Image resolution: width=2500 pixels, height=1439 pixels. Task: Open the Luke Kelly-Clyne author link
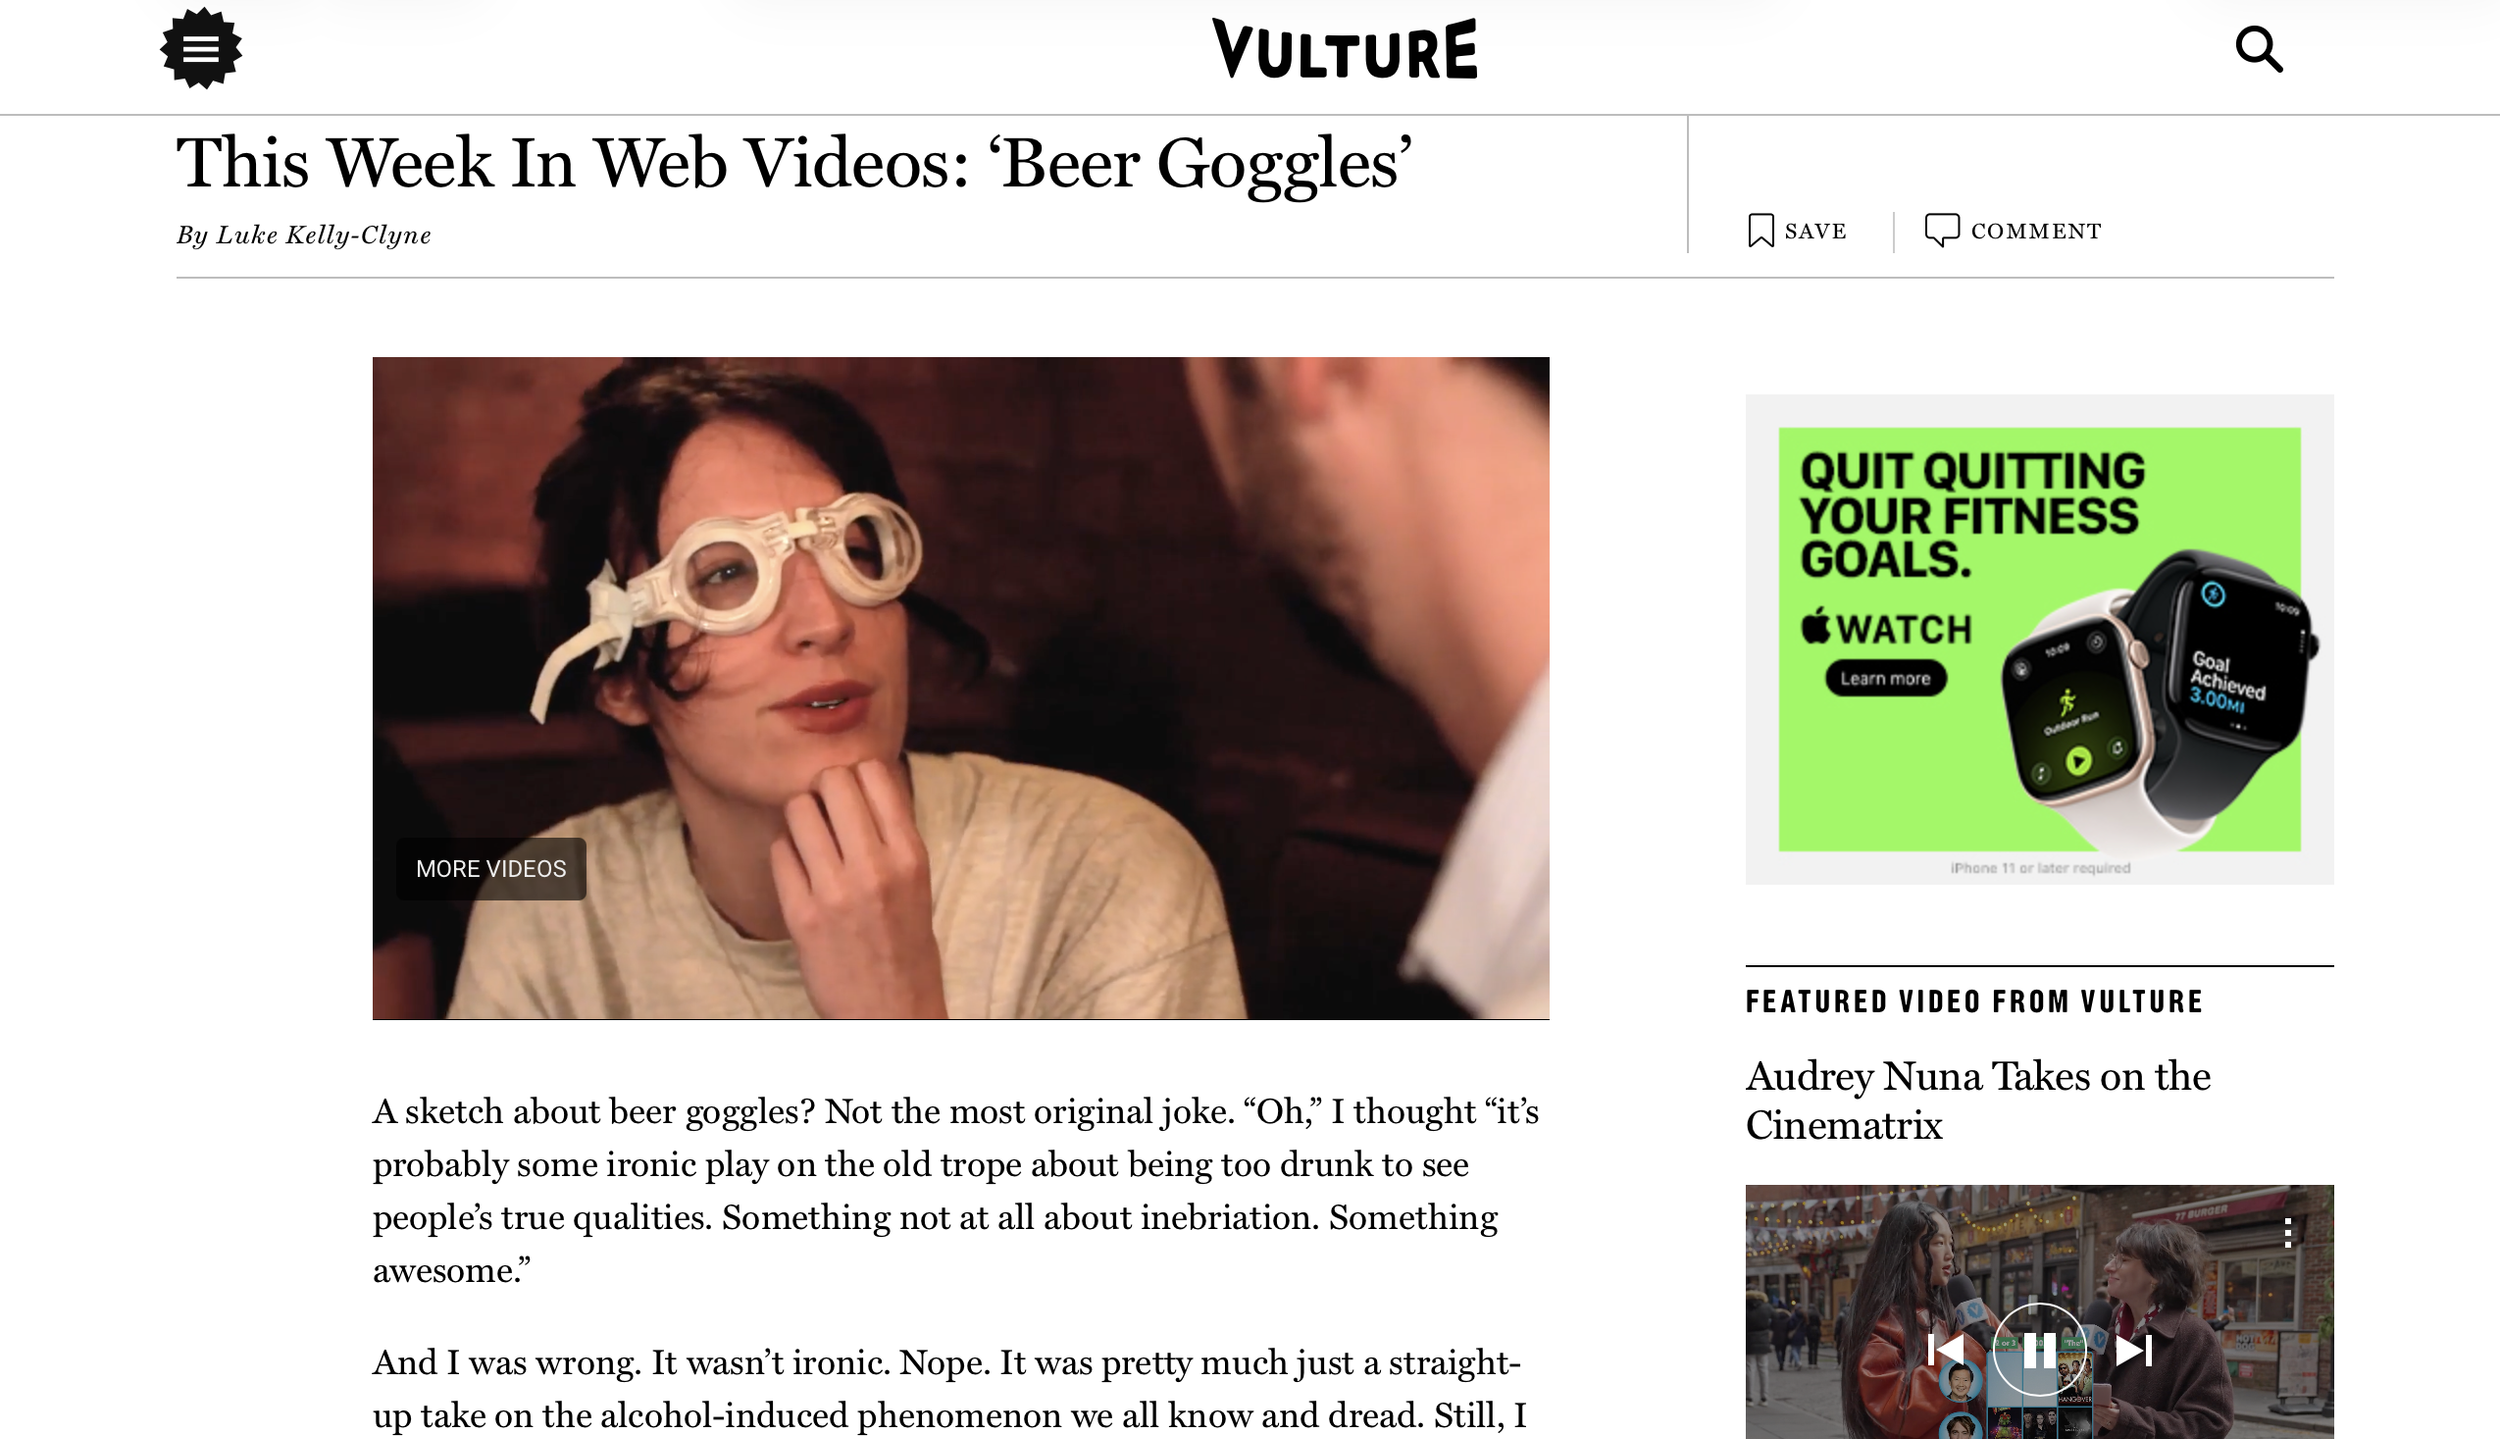[x=323, y=235]
